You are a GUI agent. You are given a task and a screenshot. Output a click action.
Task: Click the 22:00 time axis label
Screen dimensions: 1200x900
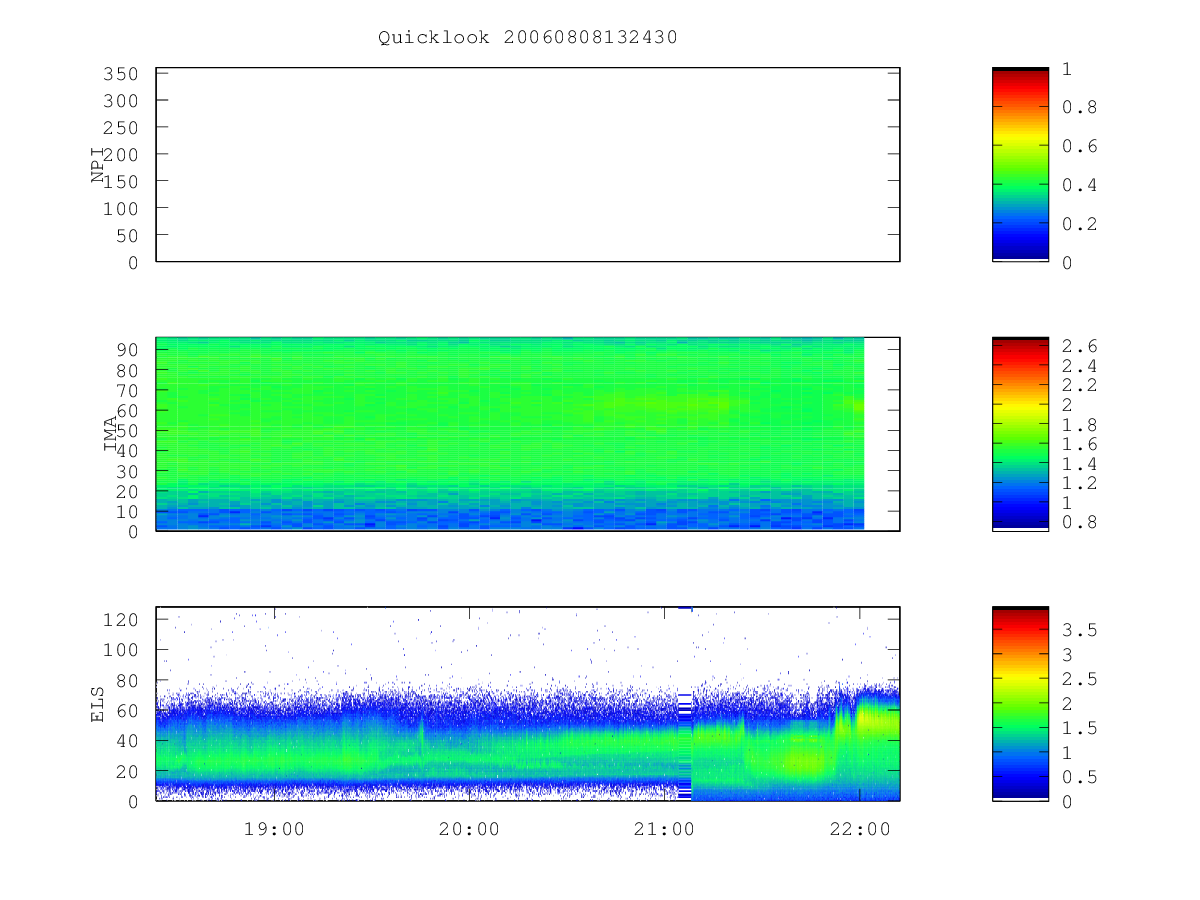tap(861, 829)
